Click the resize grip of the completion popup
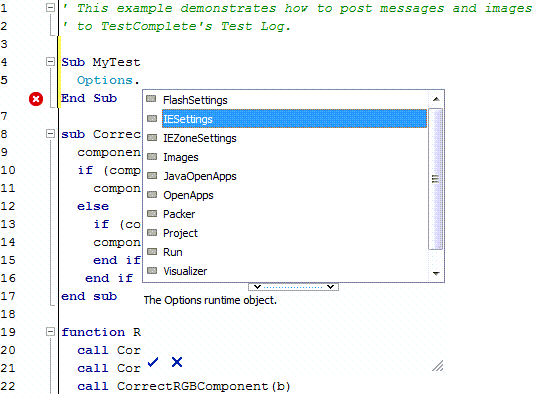 [438, 366]
